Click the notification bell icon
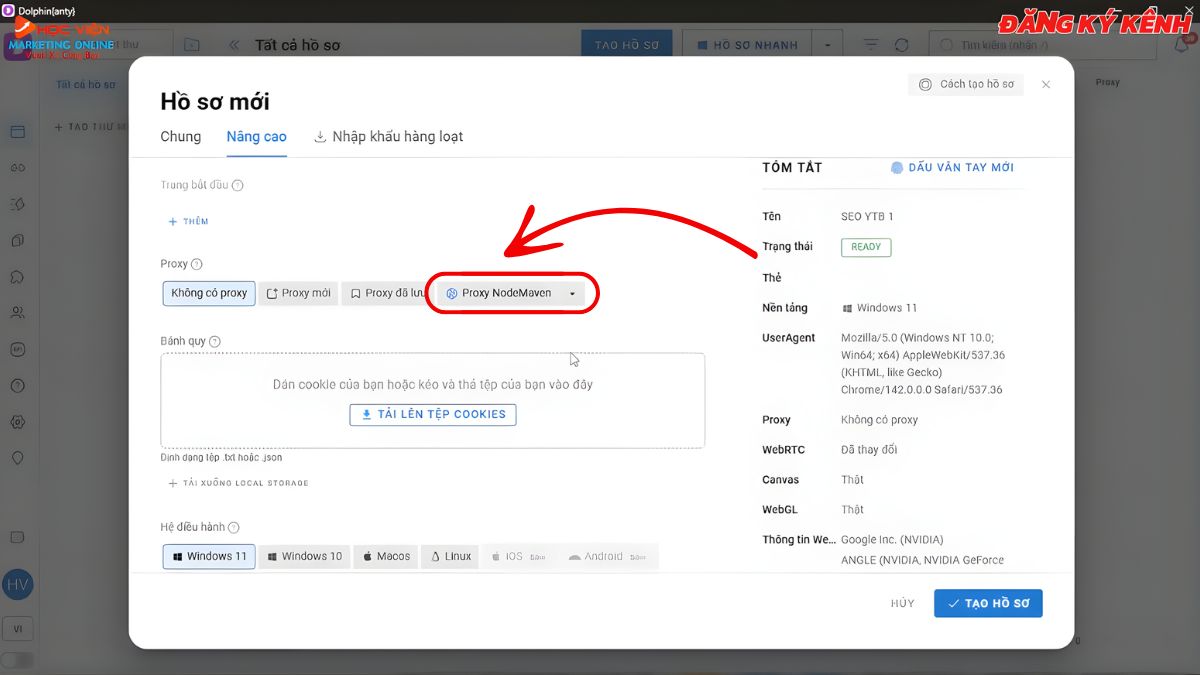This screenshot has height=675, width=1200. pyautogui.click(x=1181, y=45)
